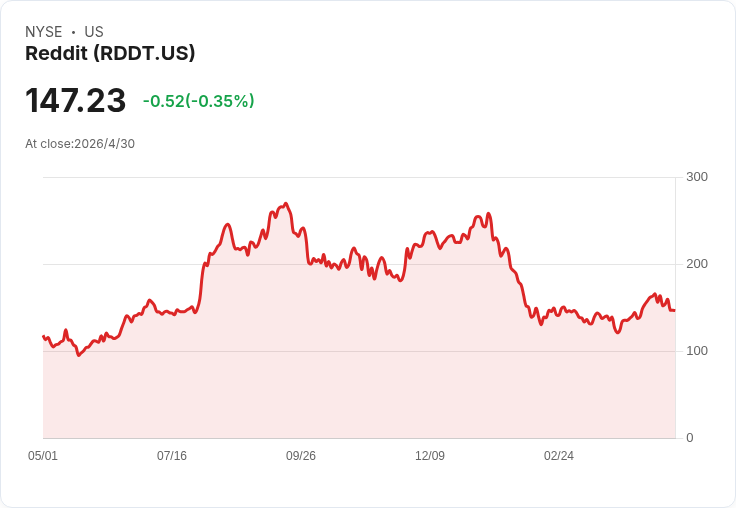Click the 07/16 date axis label
Image resolution: width=736 pixels, height=508 pixels.
(x=172, y=455)
